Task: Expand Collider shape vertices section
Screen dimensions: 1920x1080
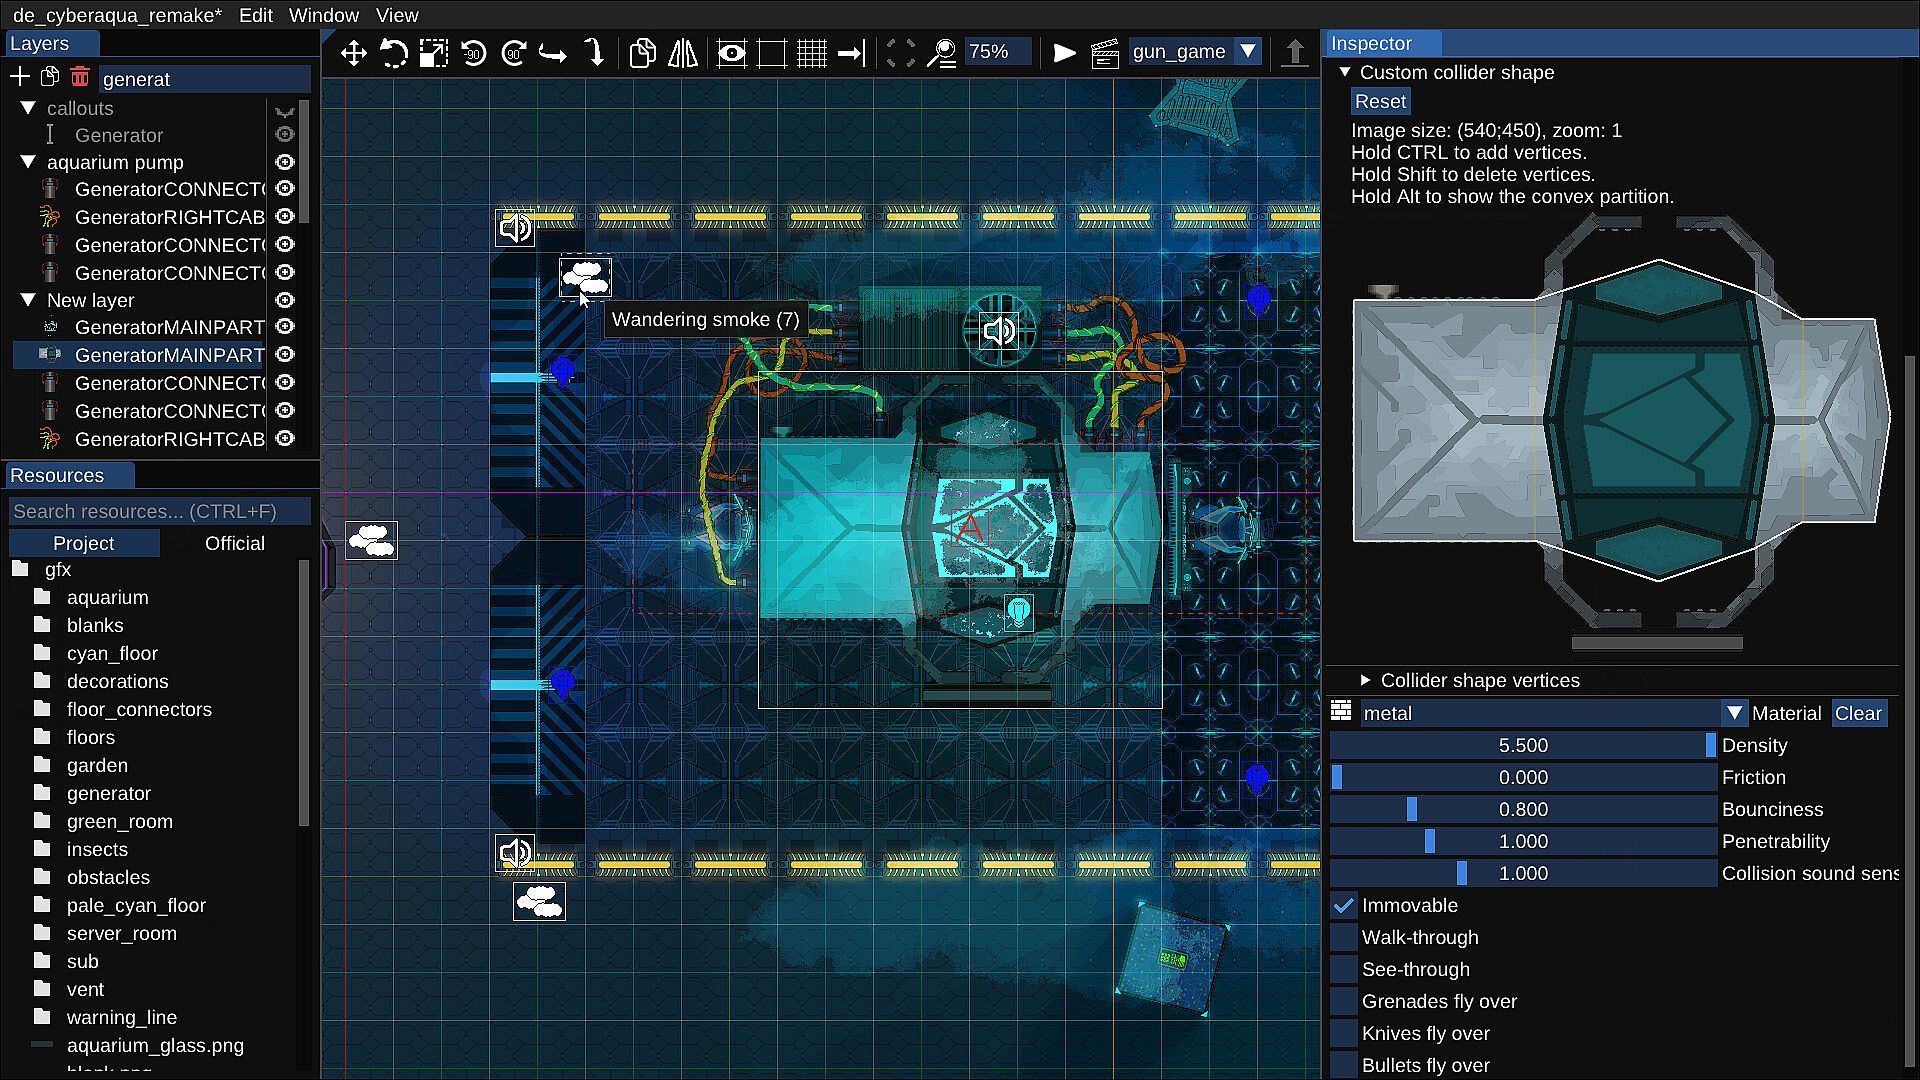Action: pyautogui.click(x=1365, y=681)
